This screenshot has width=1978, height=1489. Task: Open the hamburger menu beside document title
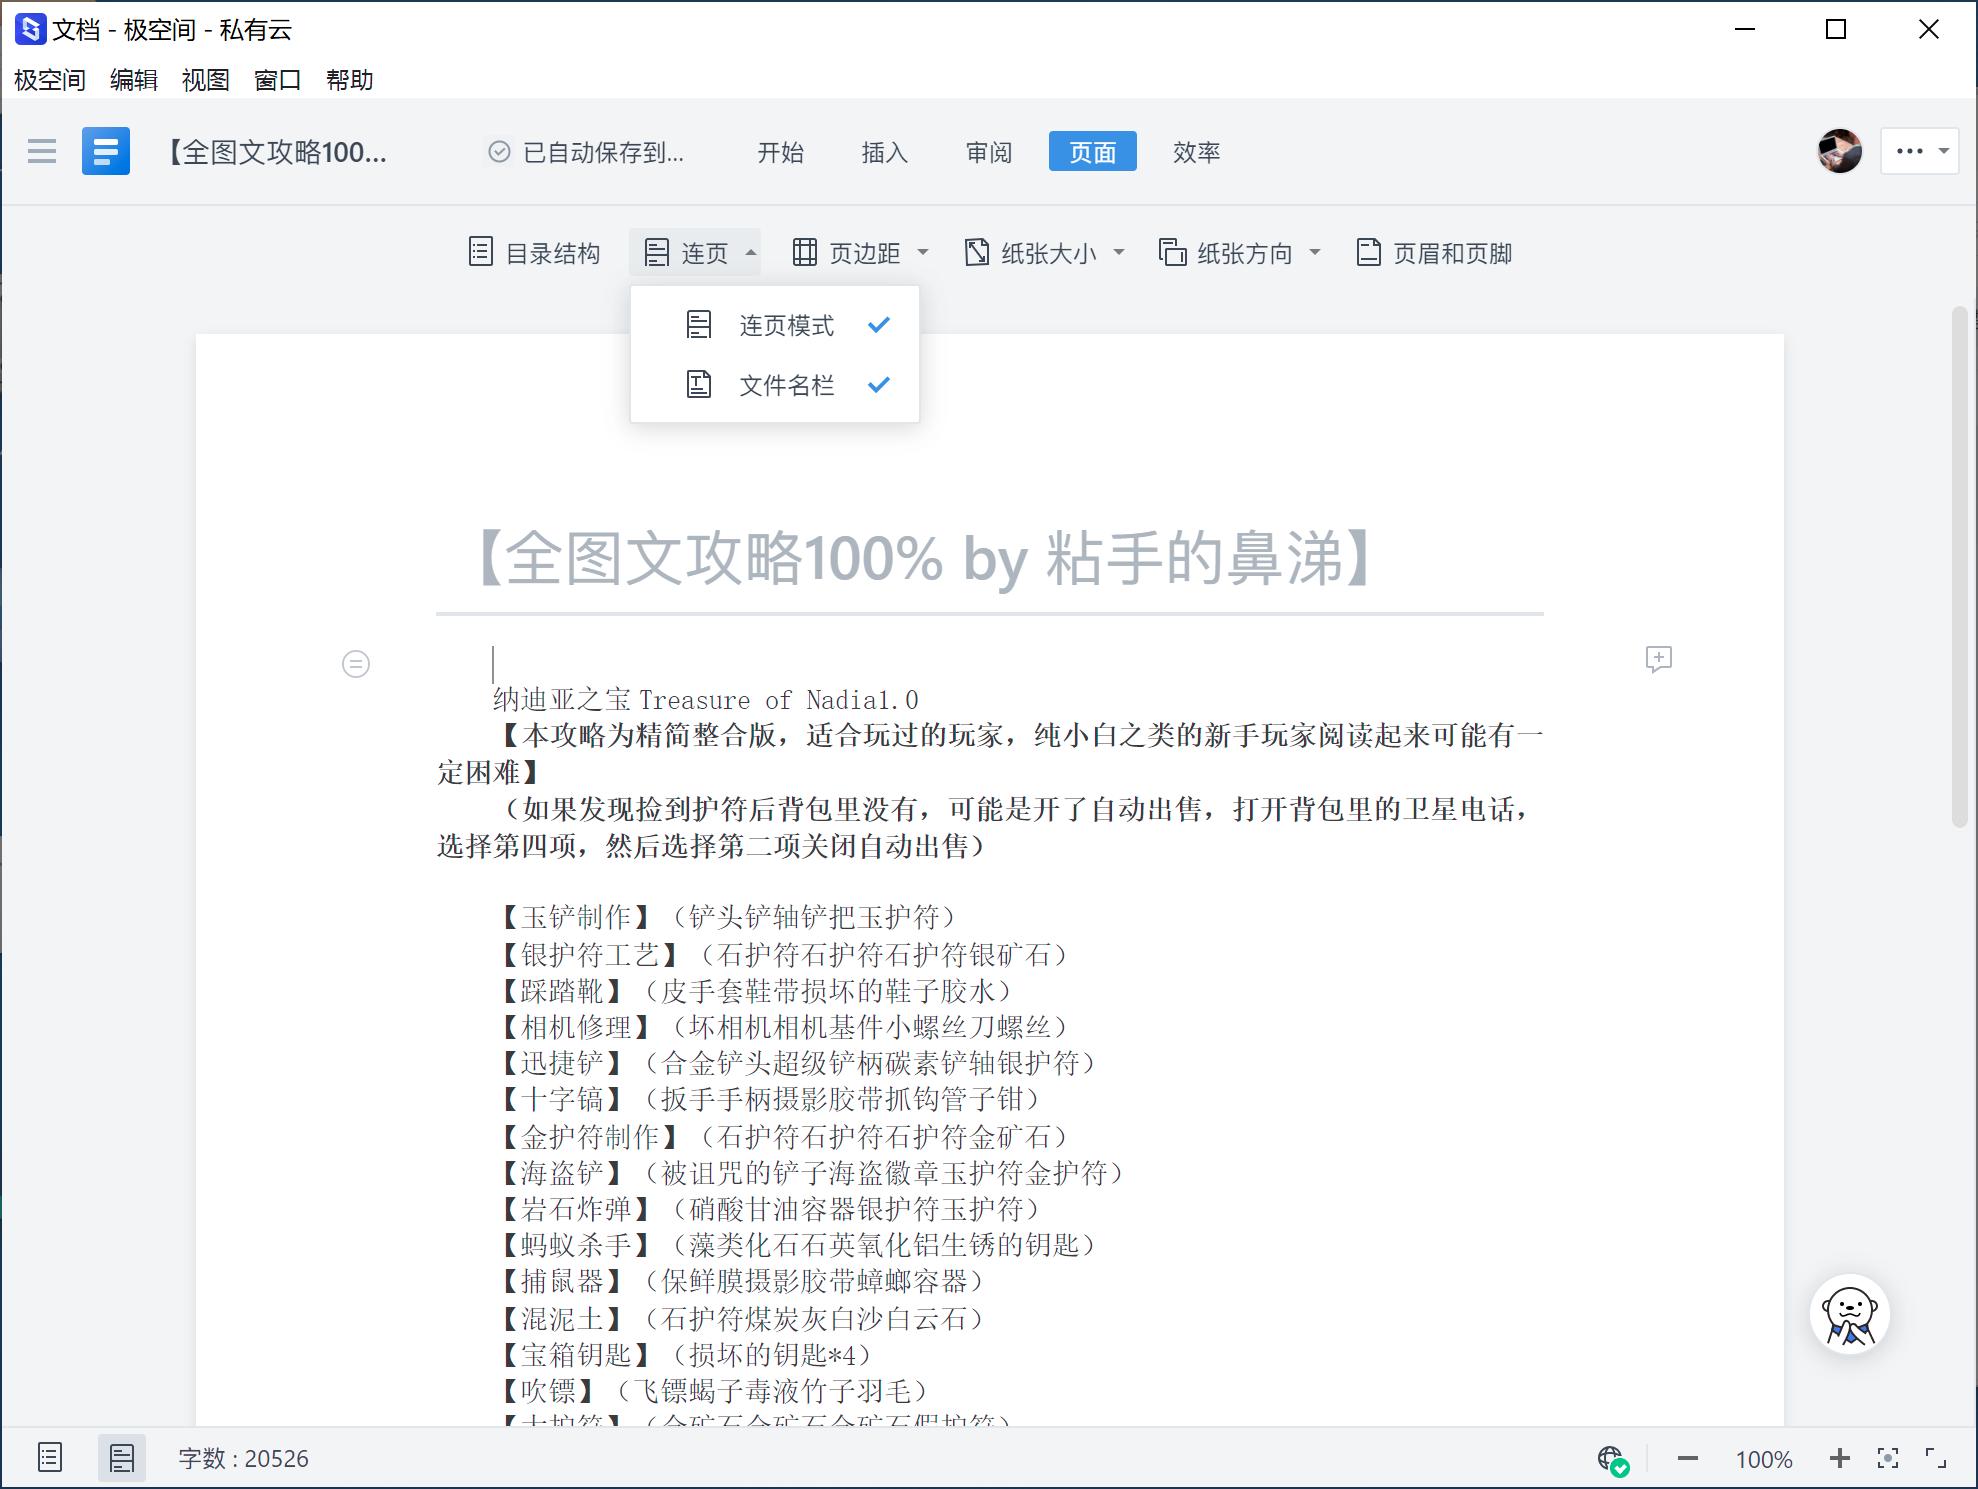click(x=42, y=151)
